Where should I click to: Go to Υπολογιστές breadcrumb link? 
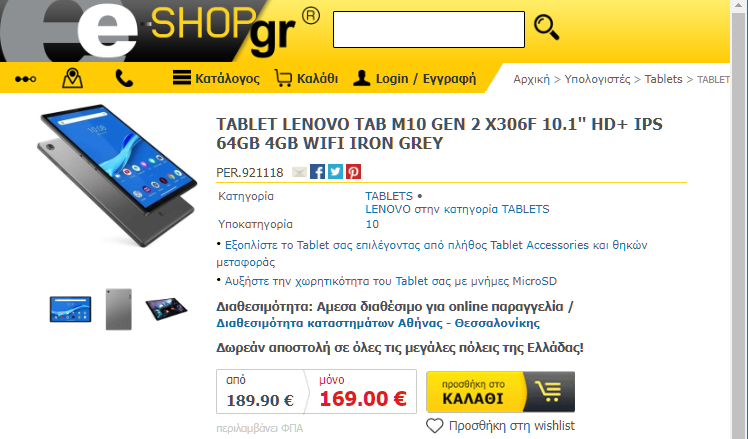pyautogui.click(x=597, y=79)
